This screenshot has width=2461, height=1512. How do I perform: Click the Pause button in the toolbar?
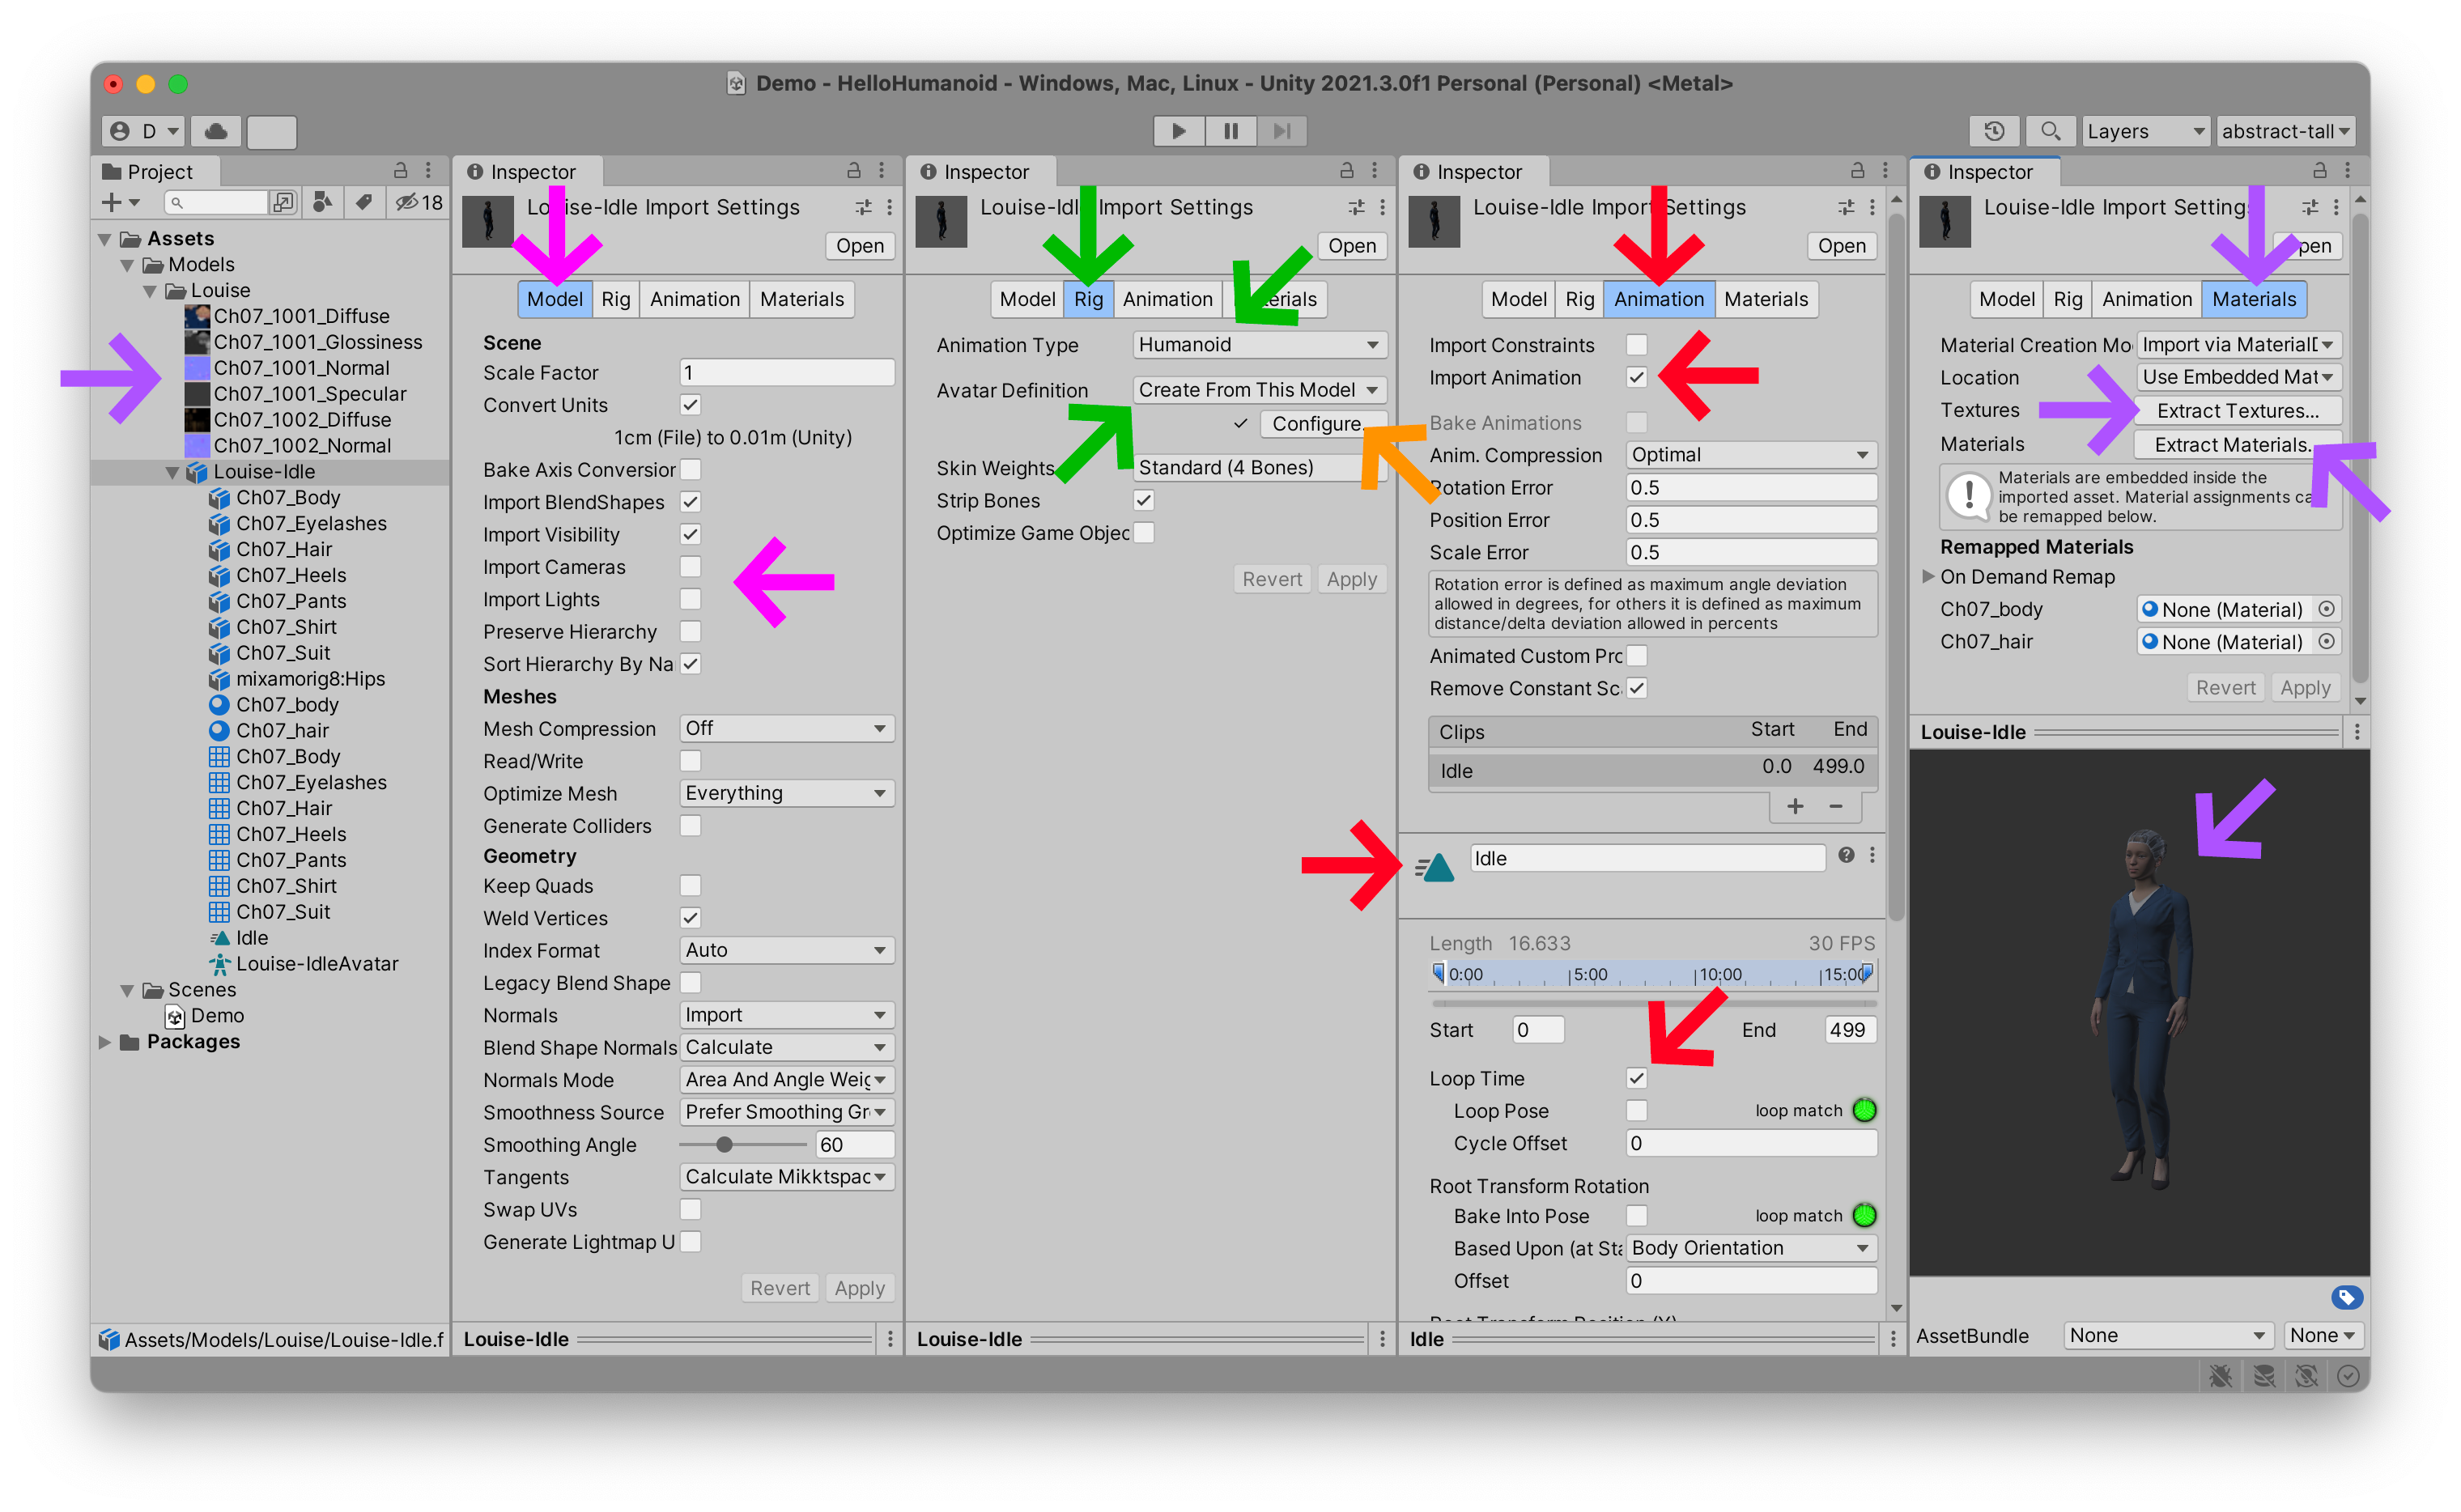(x=1230, y=131)
